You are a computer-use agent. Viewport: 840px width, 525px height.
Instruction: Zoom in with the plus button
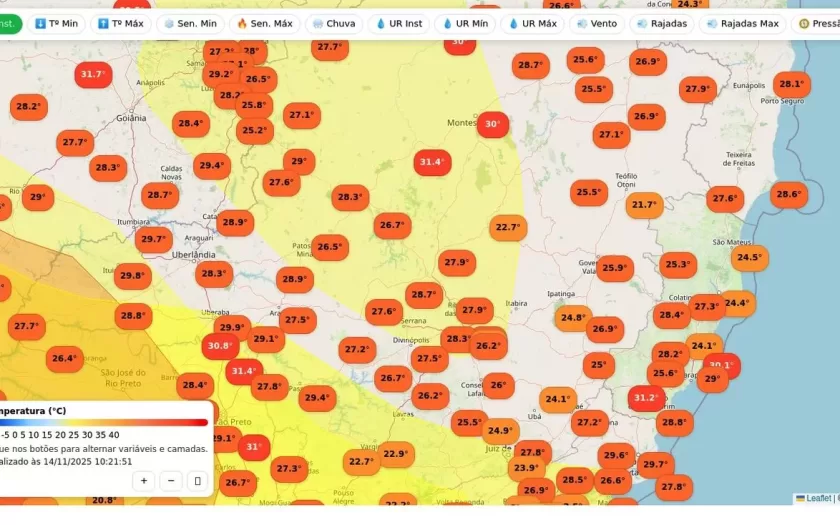[144, 481]
